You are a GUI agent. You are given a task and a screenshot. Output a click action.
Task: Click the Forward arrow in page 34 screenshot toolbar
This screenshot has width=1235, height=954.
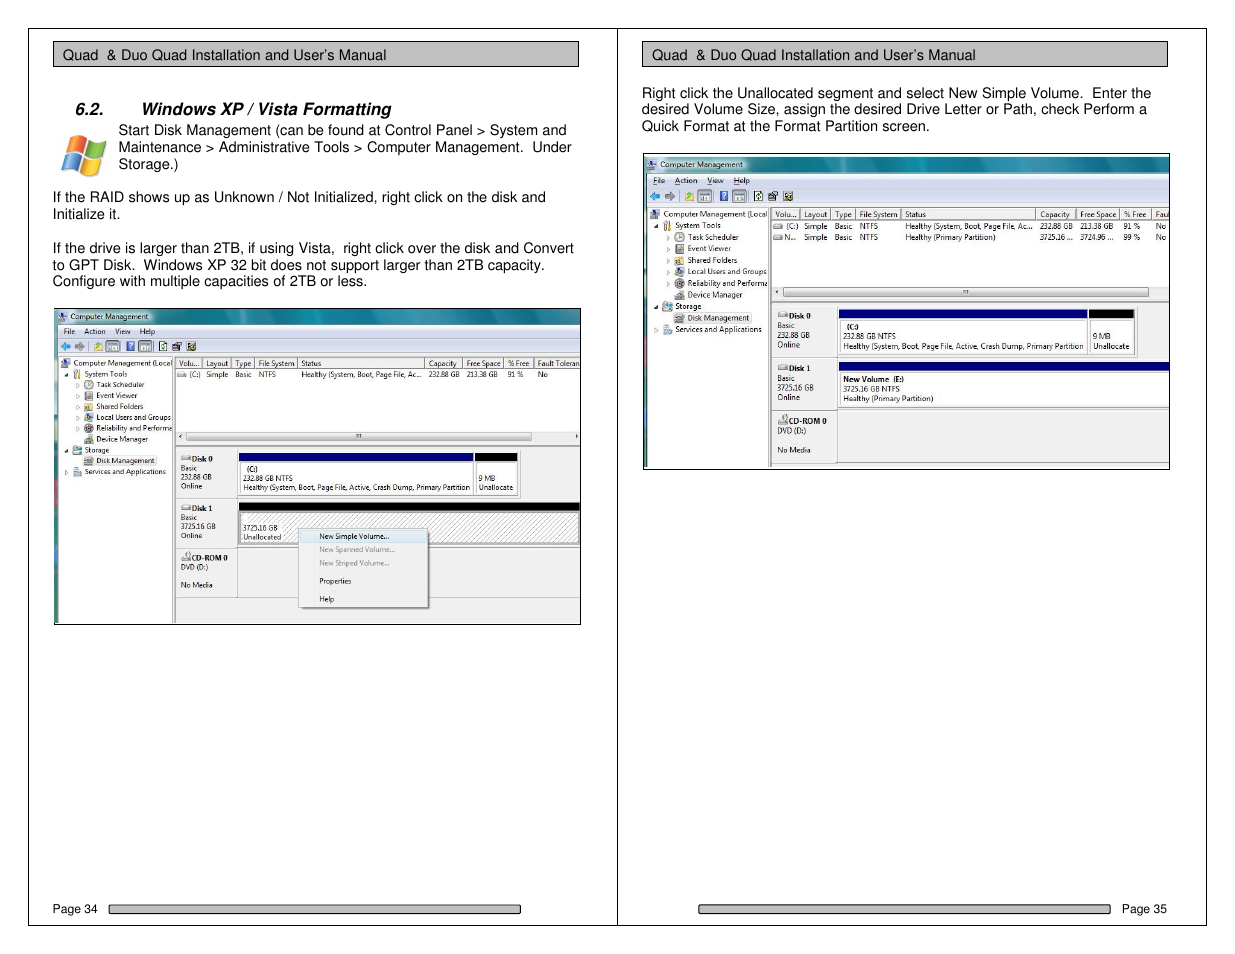[x=80, y=346]
